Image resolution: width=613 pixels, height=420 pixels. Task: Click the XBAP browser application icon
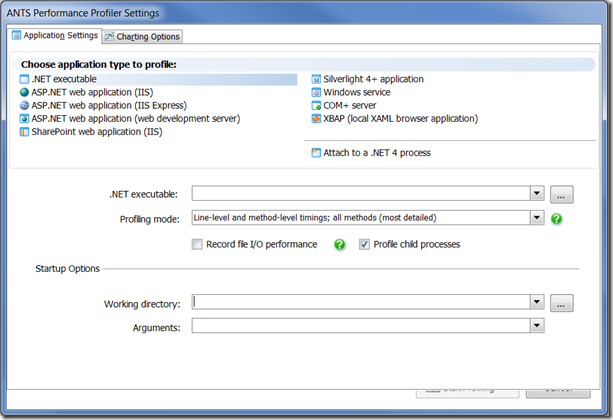pos(316,118)
